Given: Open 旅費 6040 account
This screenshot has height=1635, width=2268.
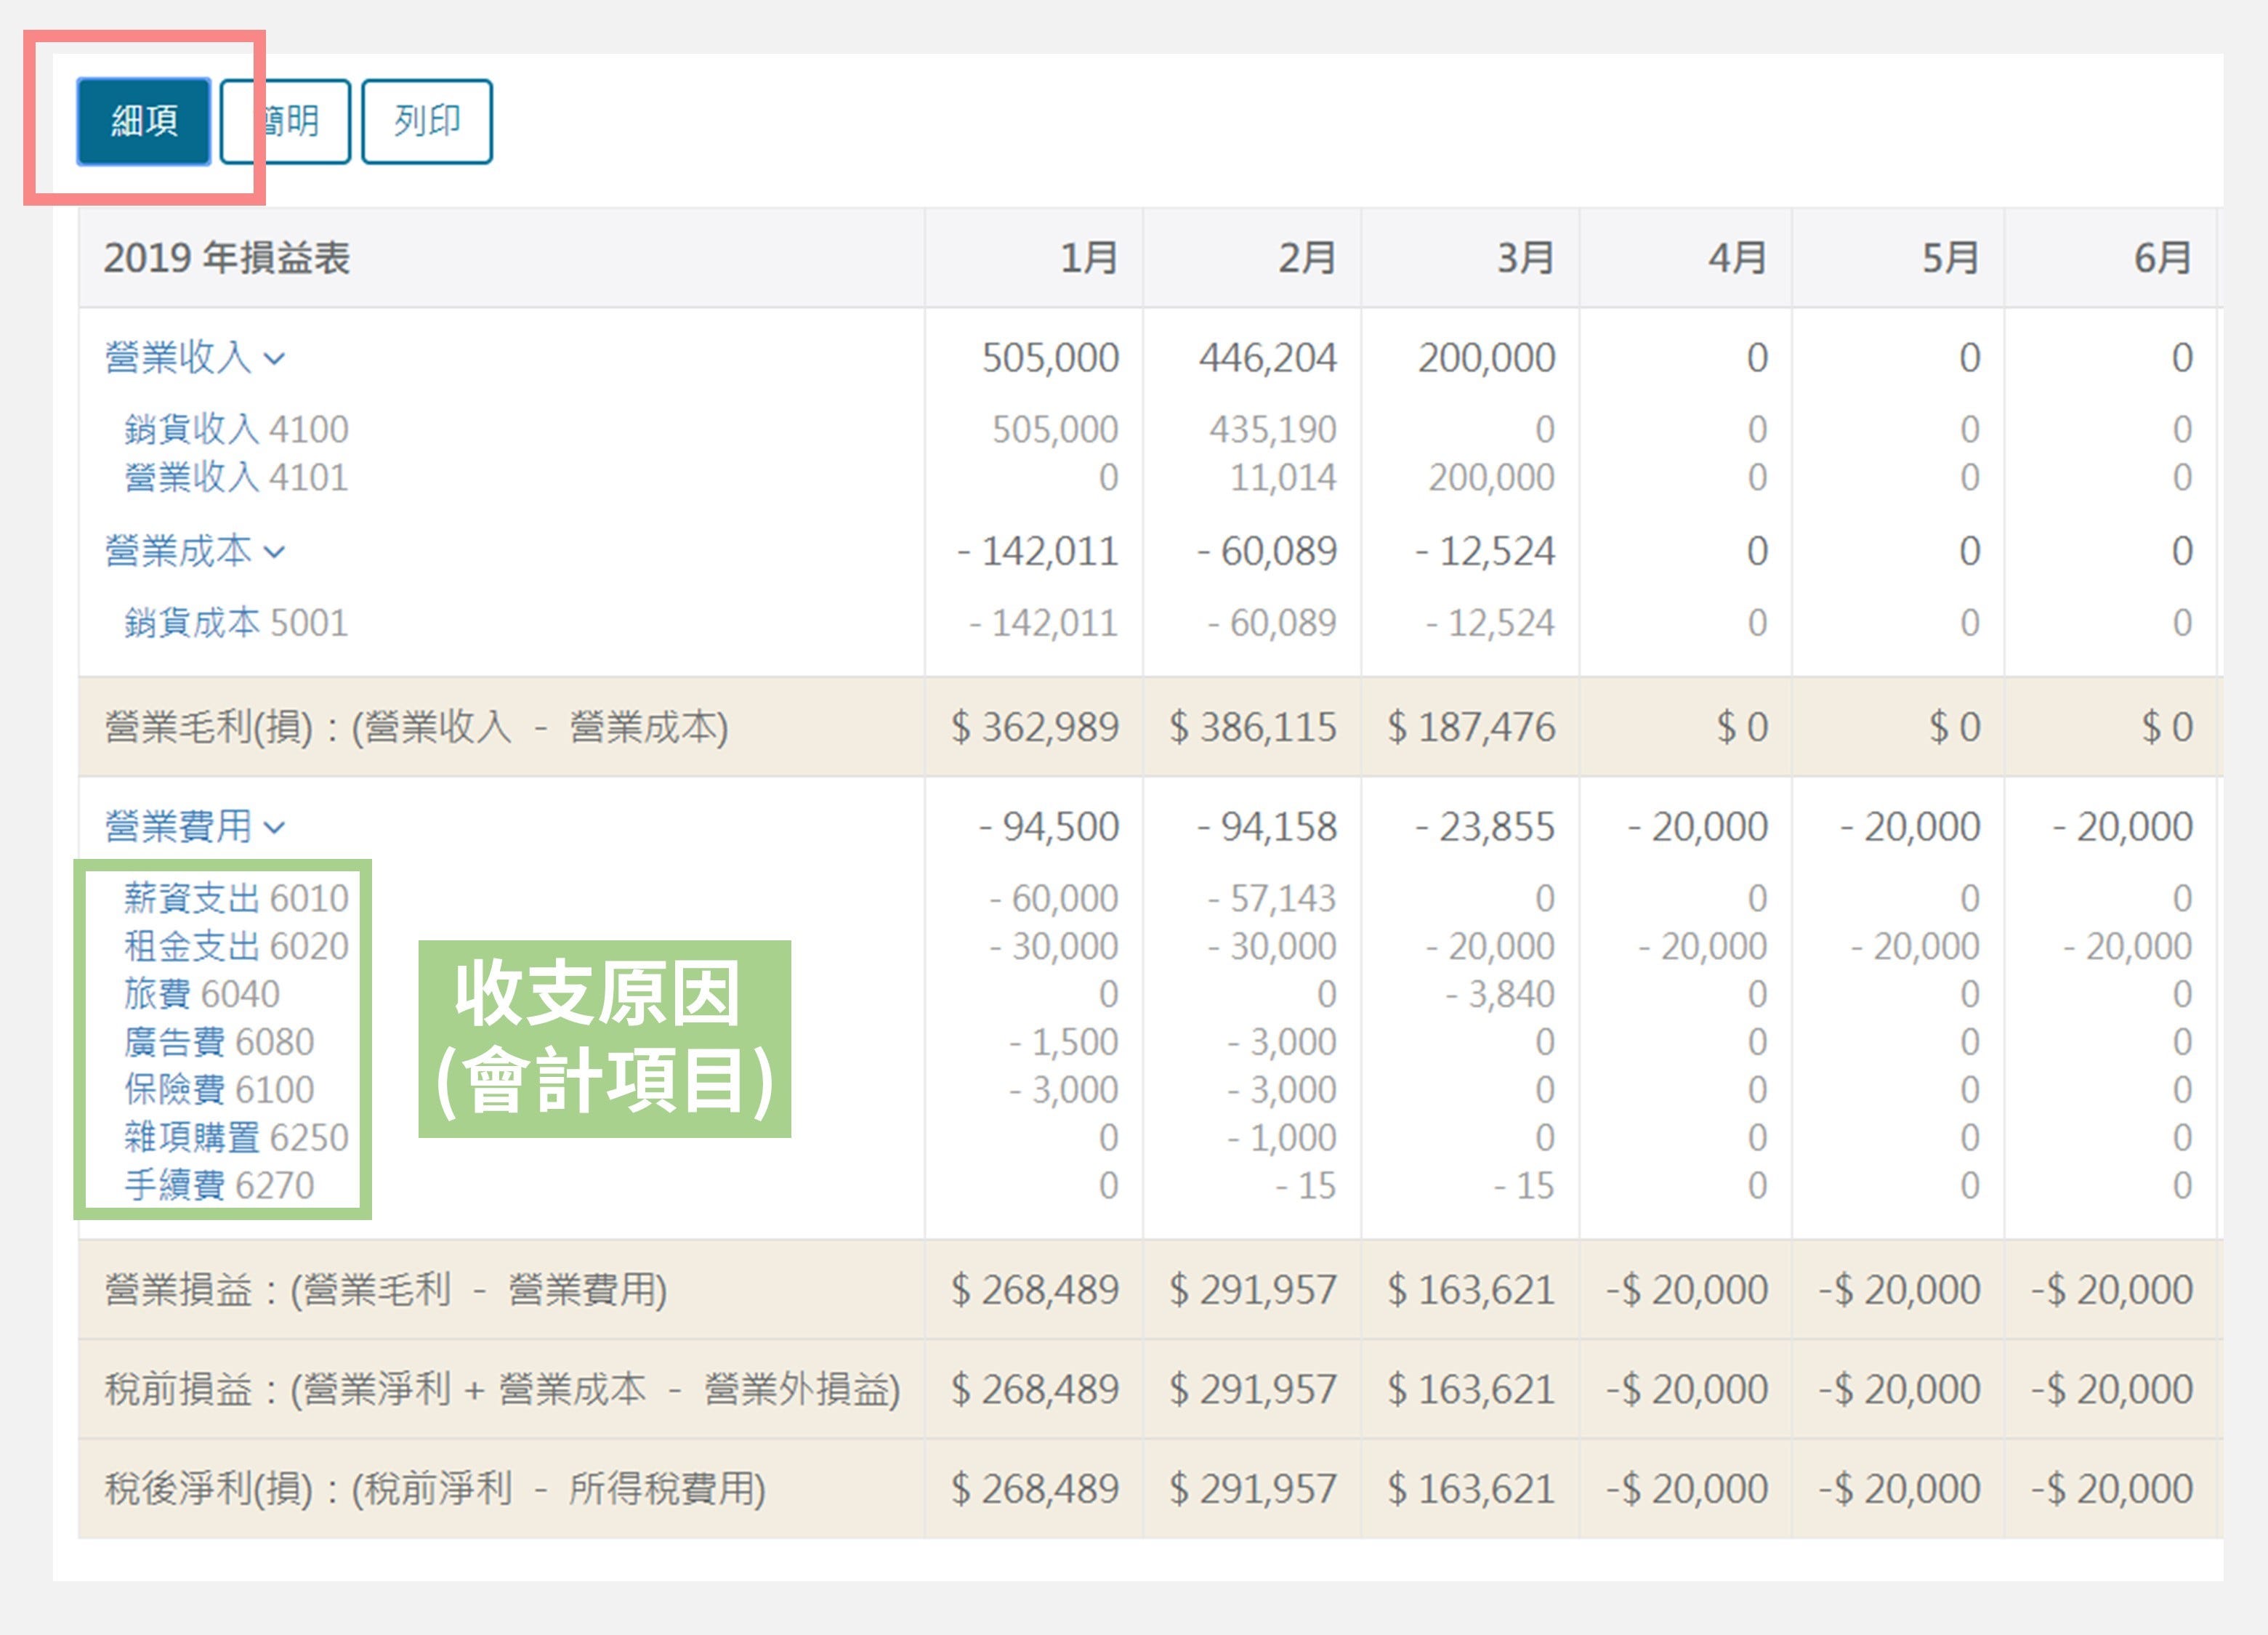Looking at the screenshot, I should click(x=202, y=994).
